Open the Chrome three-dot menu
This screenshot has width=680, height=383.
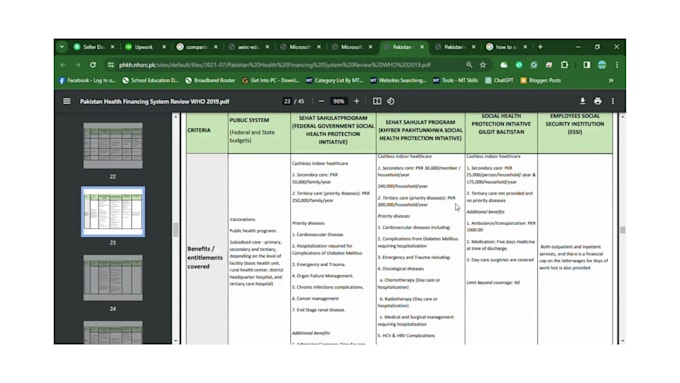tap(617, 65)
